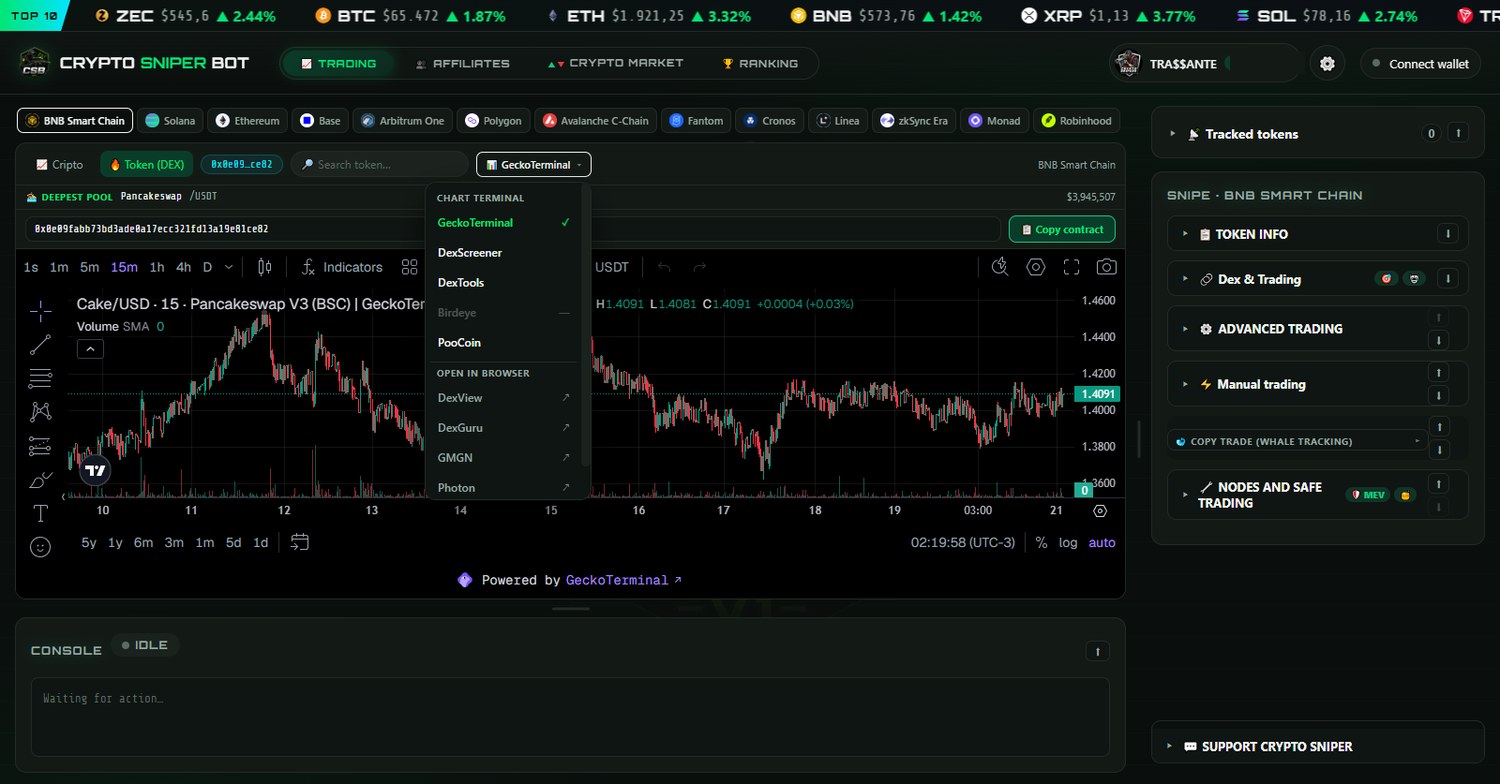This screenshot has width=1500, height=784.
Task: Follow the GeckoTerminal powered-by link
Action: point(624,580)
